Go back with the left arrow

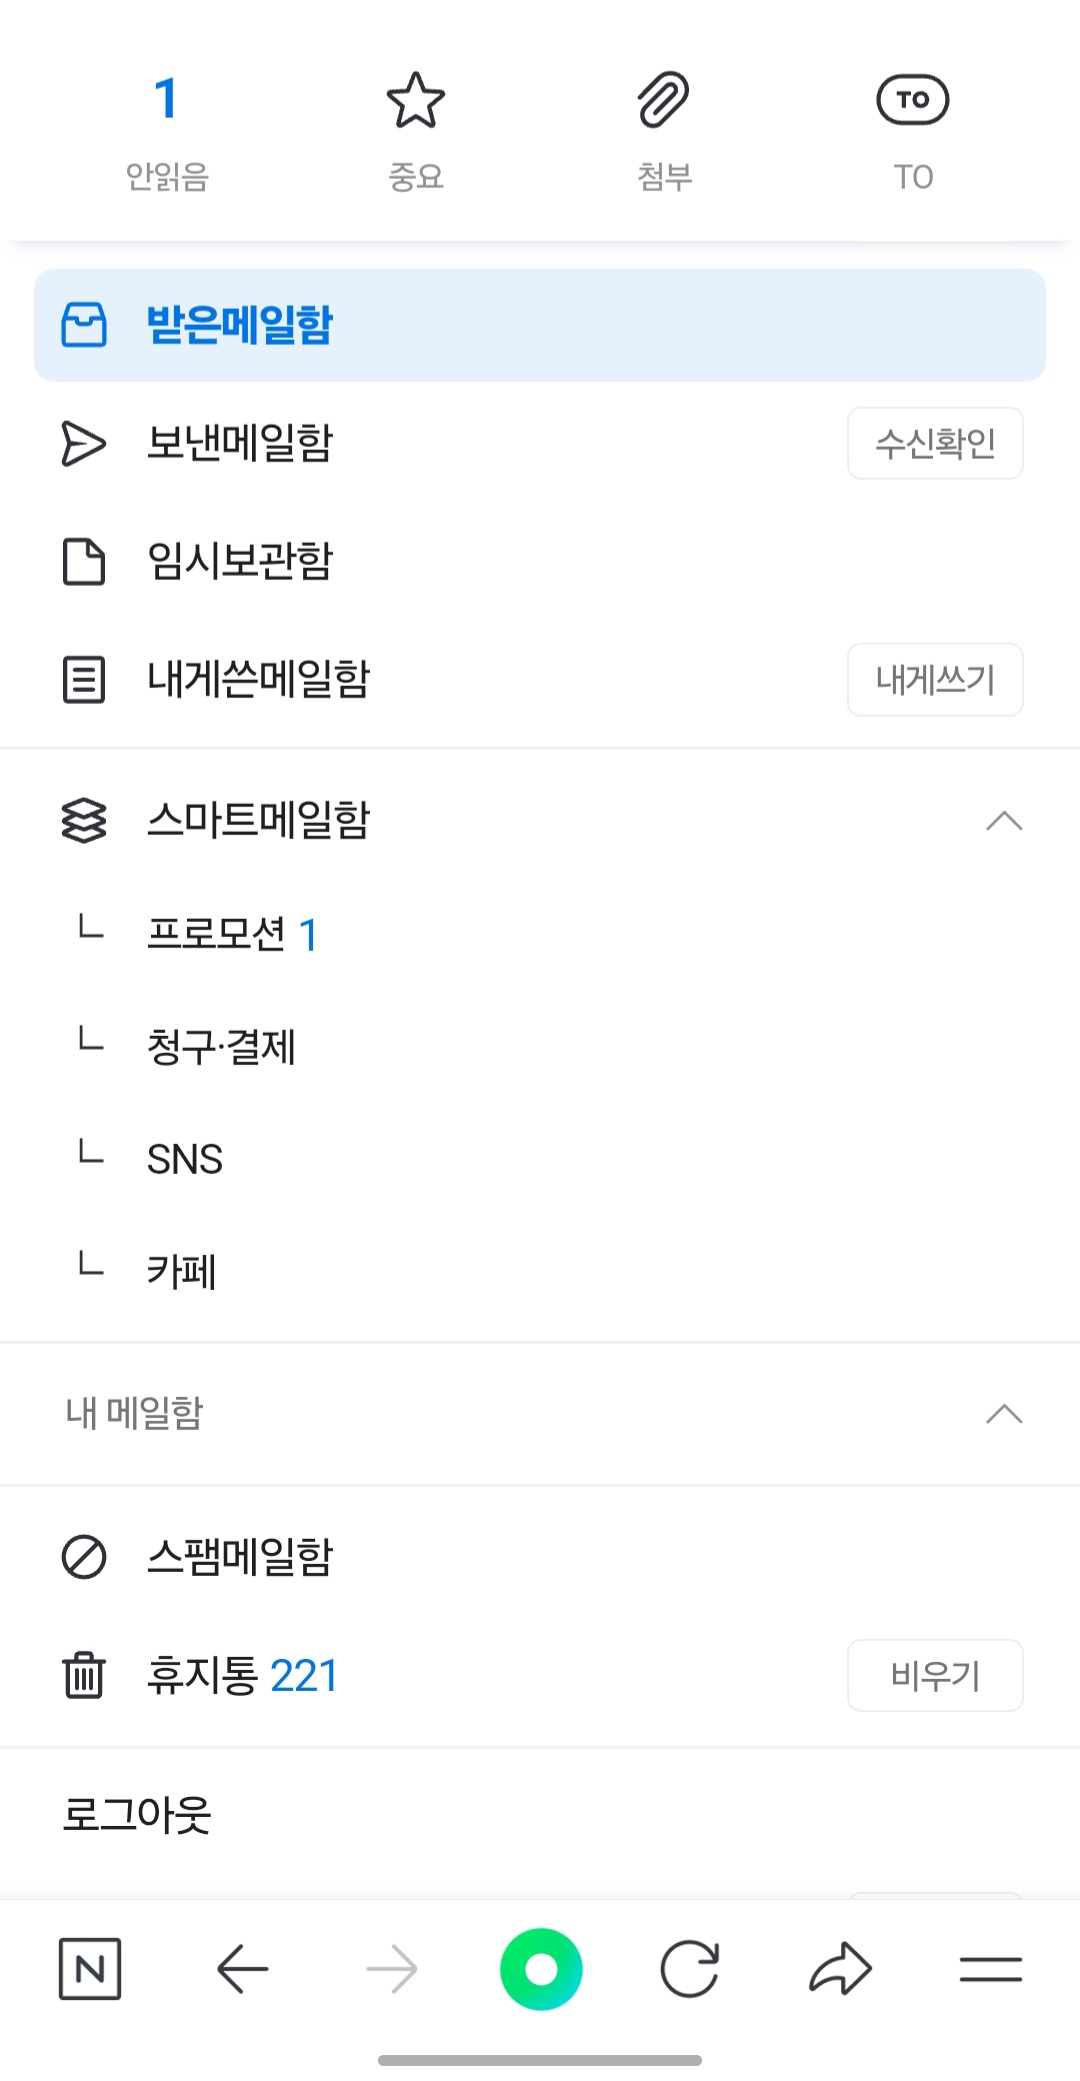pos(242,1969)
